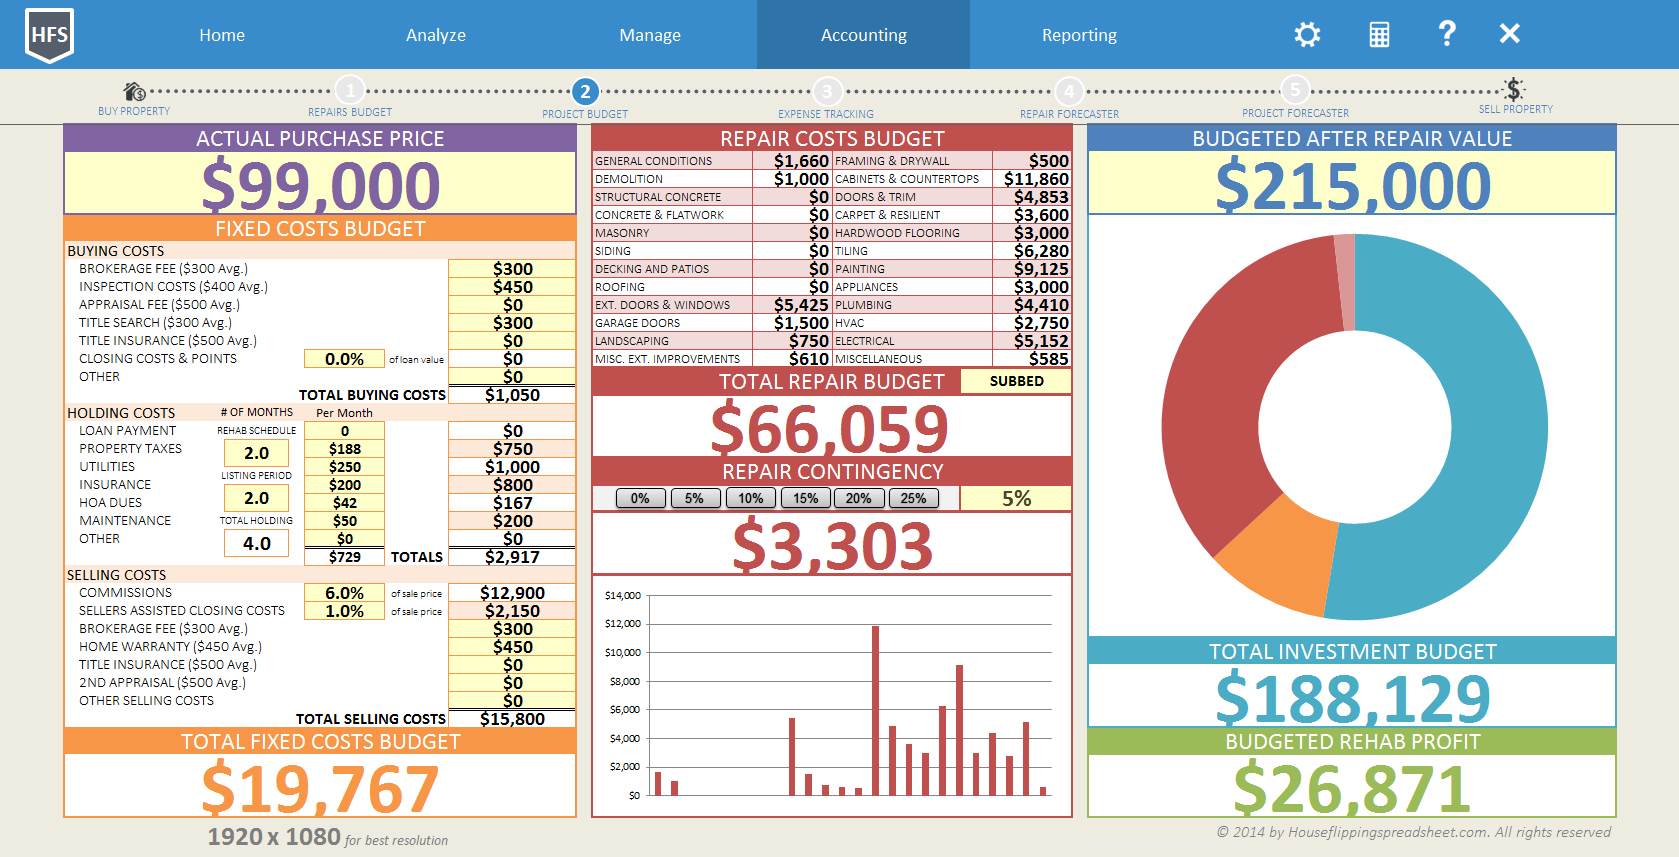This screenshot has width=1679, height=857.
Task: Open the calculator icon
Action: coord(1379,35)
